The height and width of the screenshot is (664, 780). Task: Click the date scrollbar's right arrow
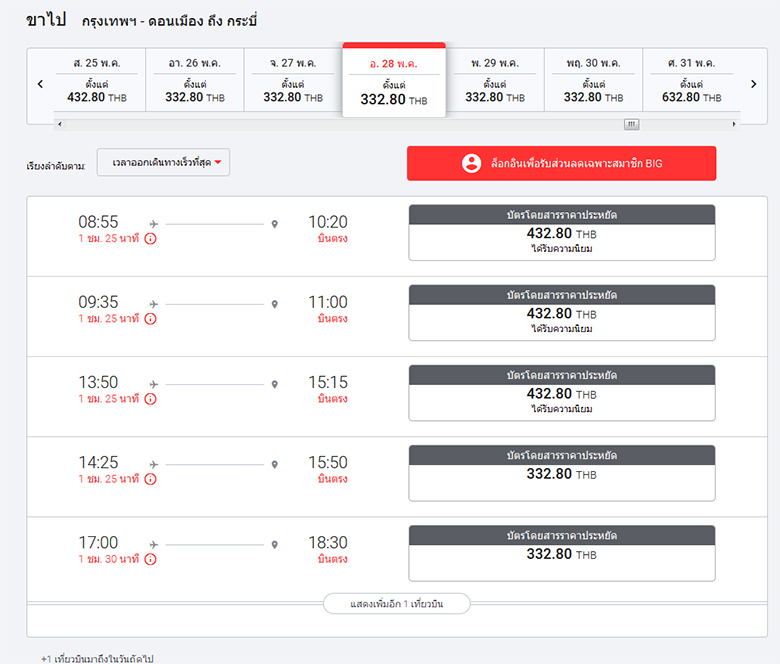tap(734, 124)
